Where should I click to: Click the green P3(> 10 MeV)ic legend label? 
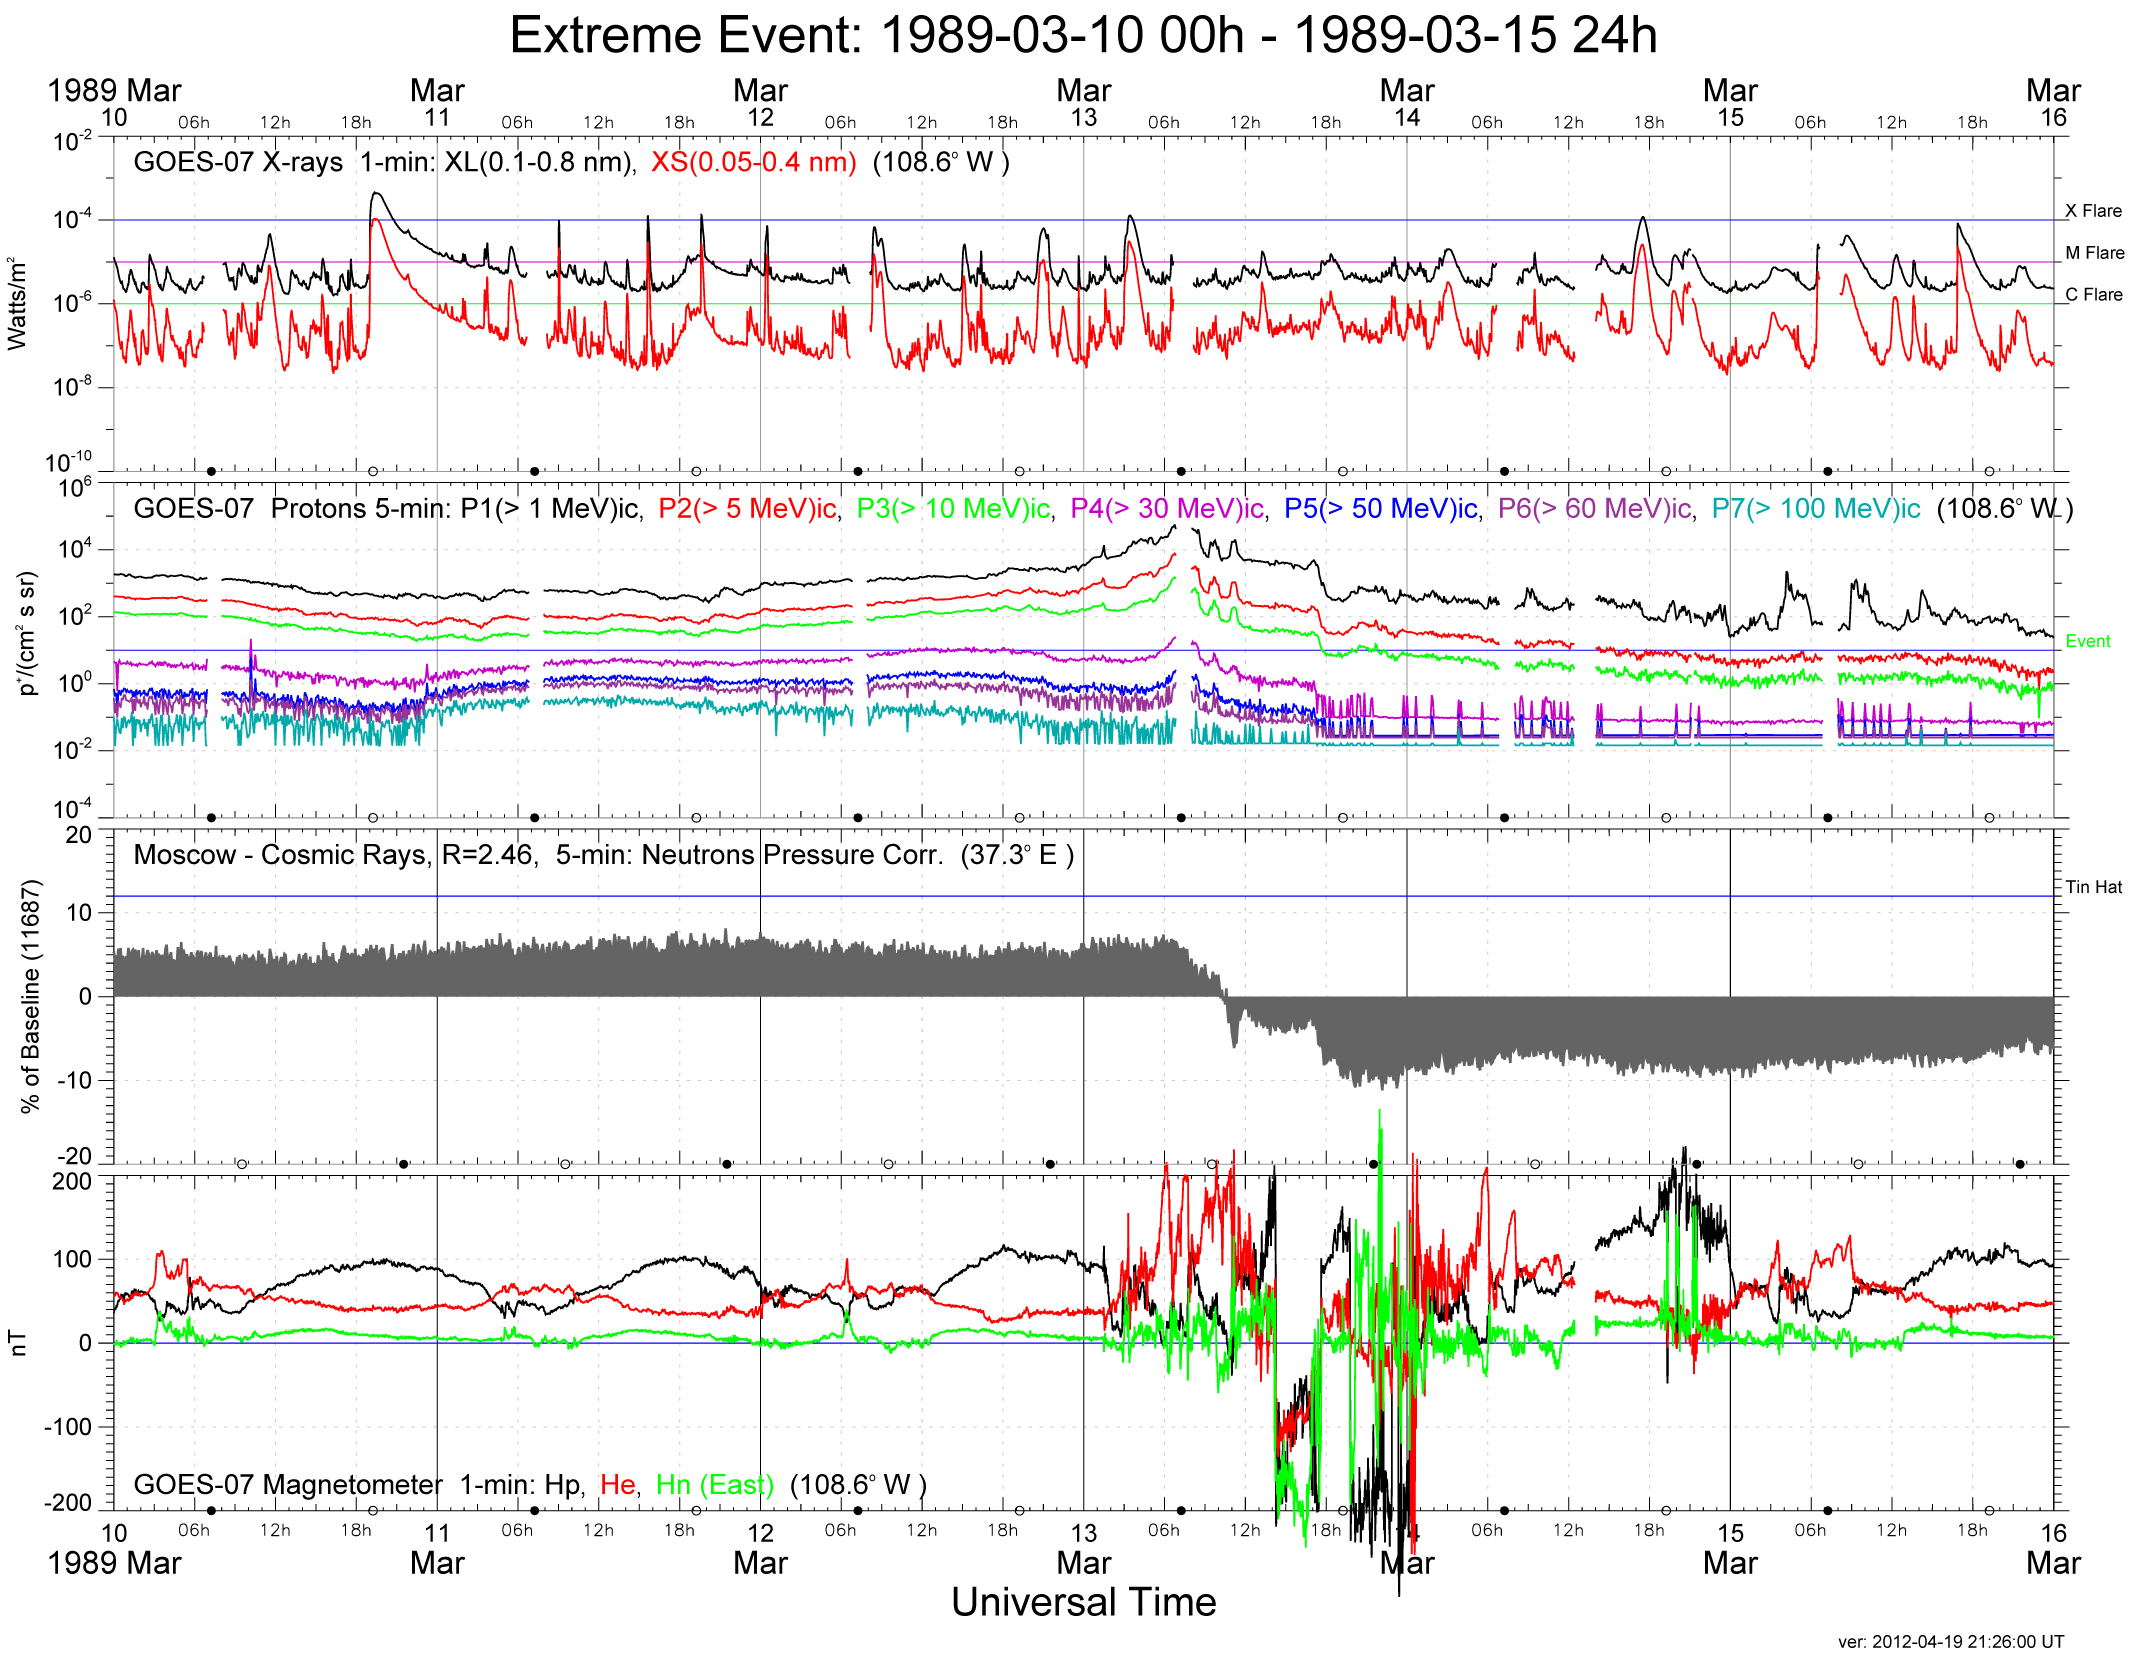[953, 508]
